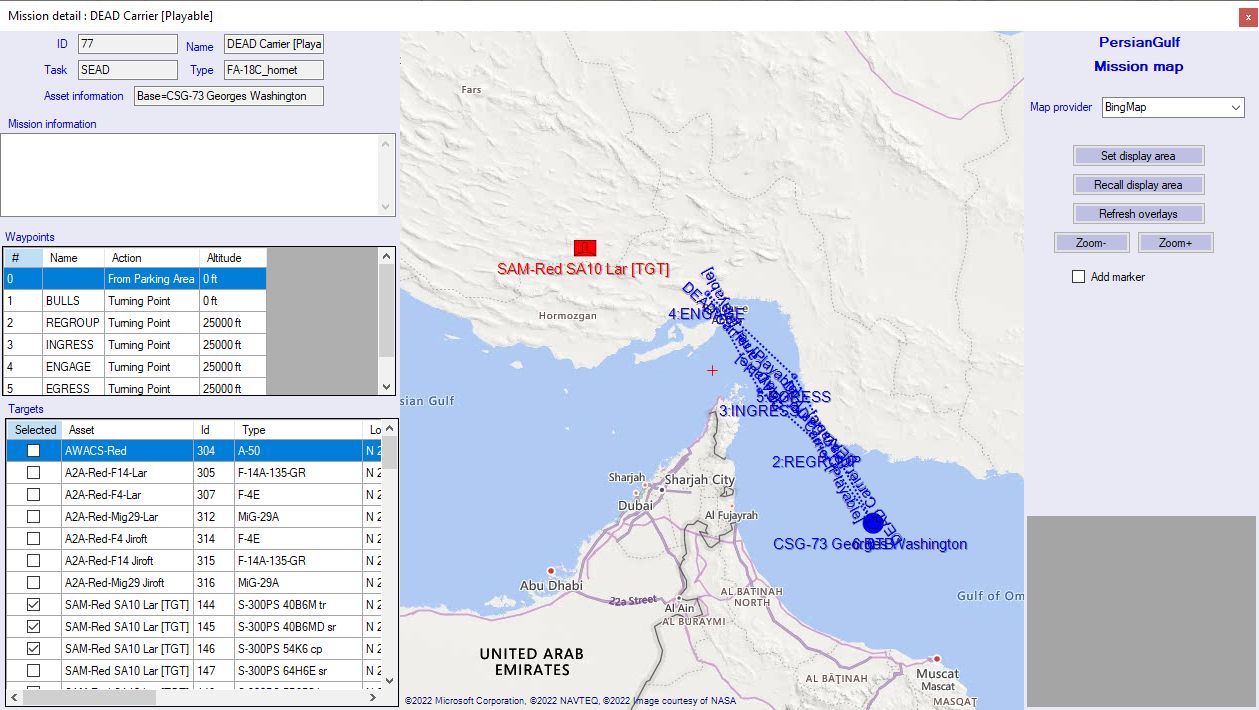Sort targets by Asset column header
This screenshot has width=1259, height=710.
coord(127,430)
